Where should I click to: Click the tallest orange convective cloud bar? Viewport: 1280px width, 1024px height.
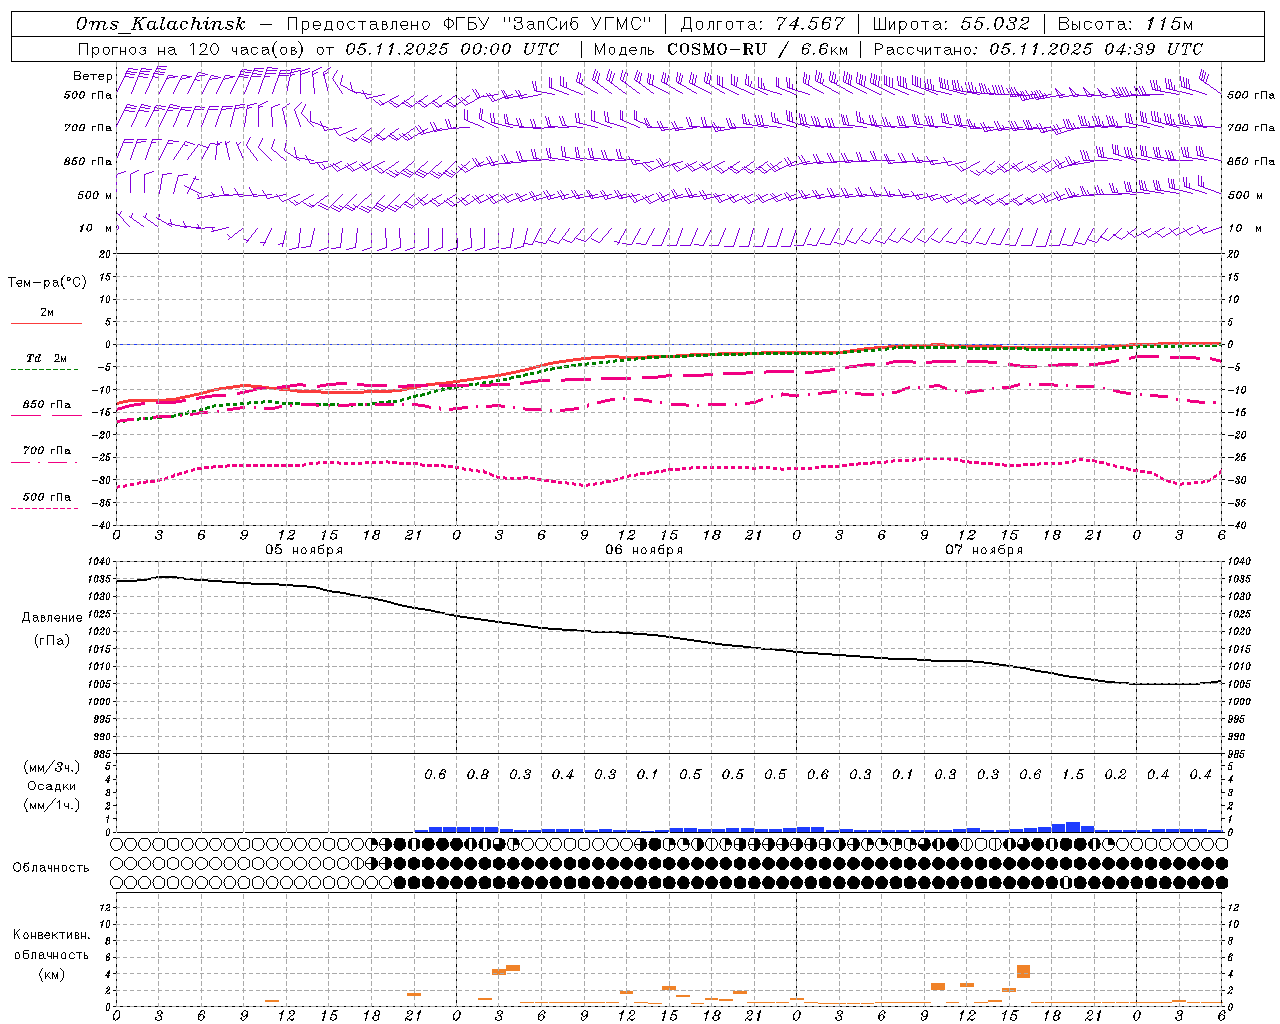(x=1023, y=971)
